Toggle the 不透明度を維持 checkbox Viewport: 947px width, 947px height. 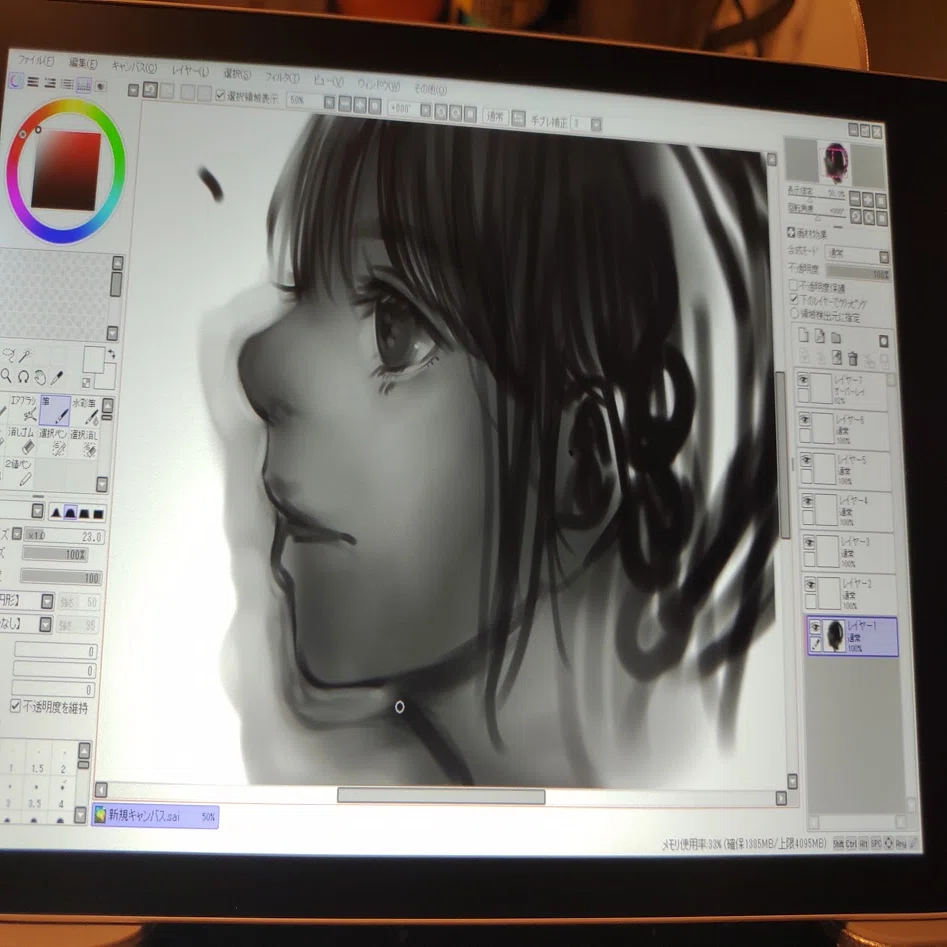pyautogui.click(x=16, y=705)
